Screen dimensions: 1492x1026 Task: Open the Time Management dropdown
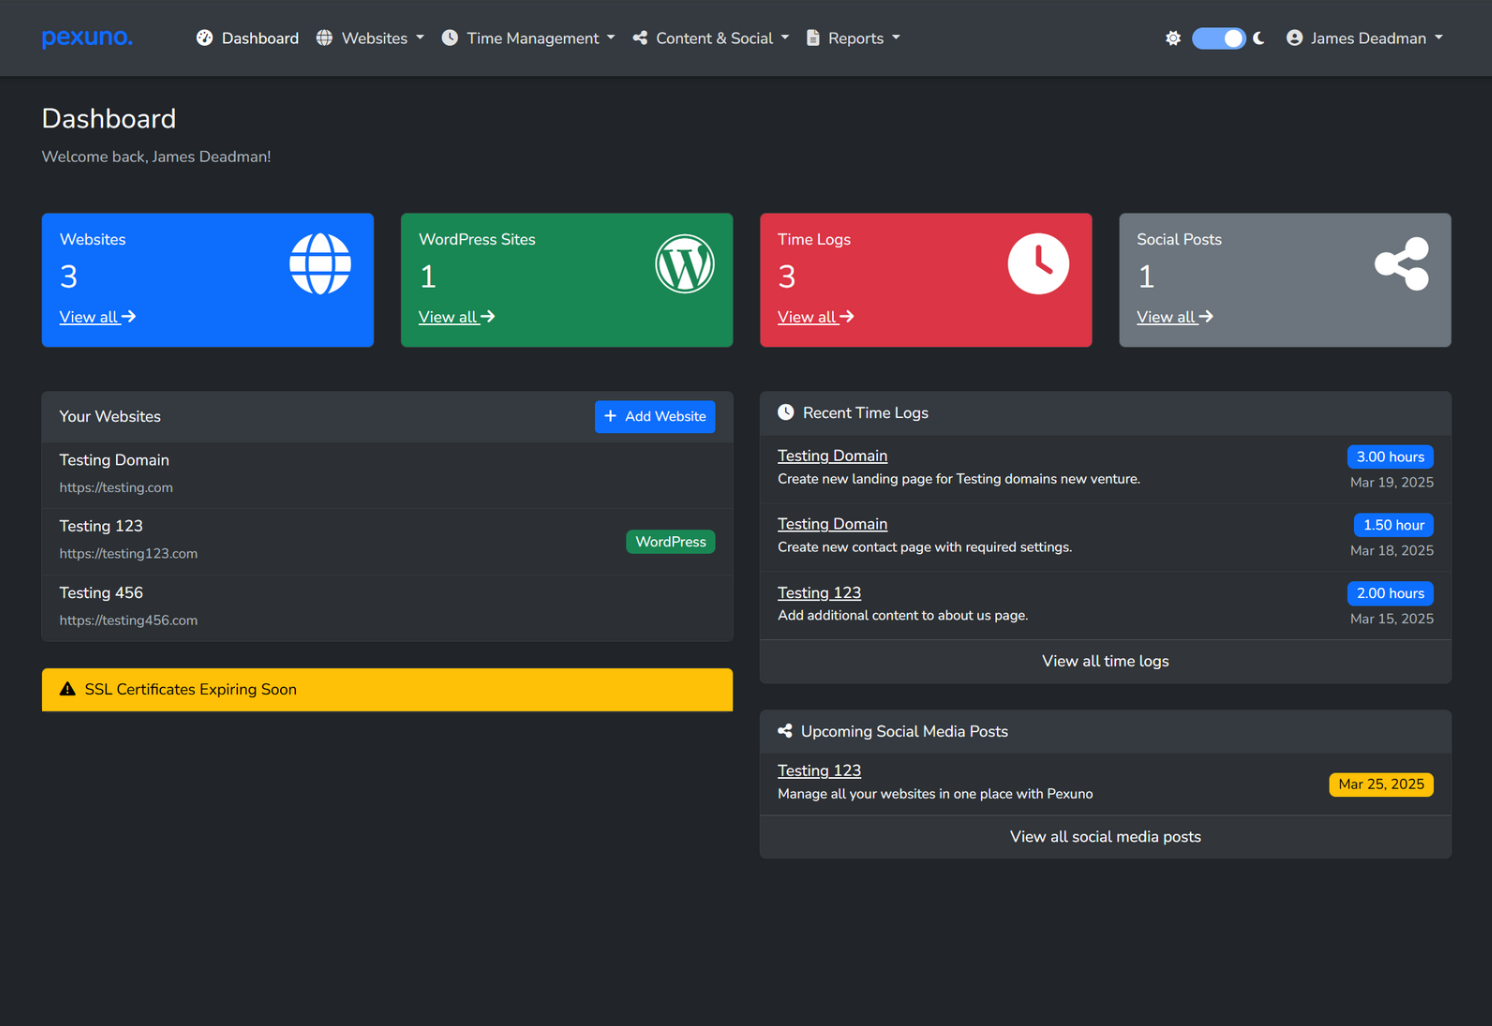(528, 38)
